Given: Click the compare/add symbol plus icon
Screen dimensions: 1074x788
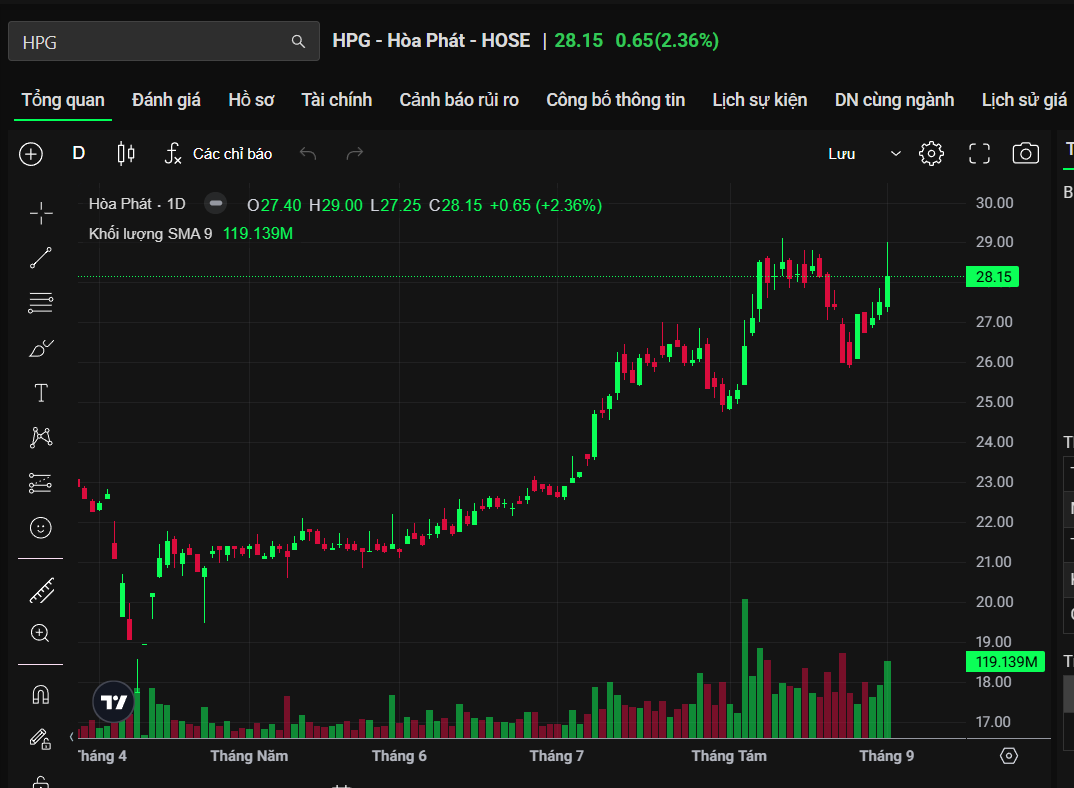Looking at the screenshot, I should [x=31, y=153].
